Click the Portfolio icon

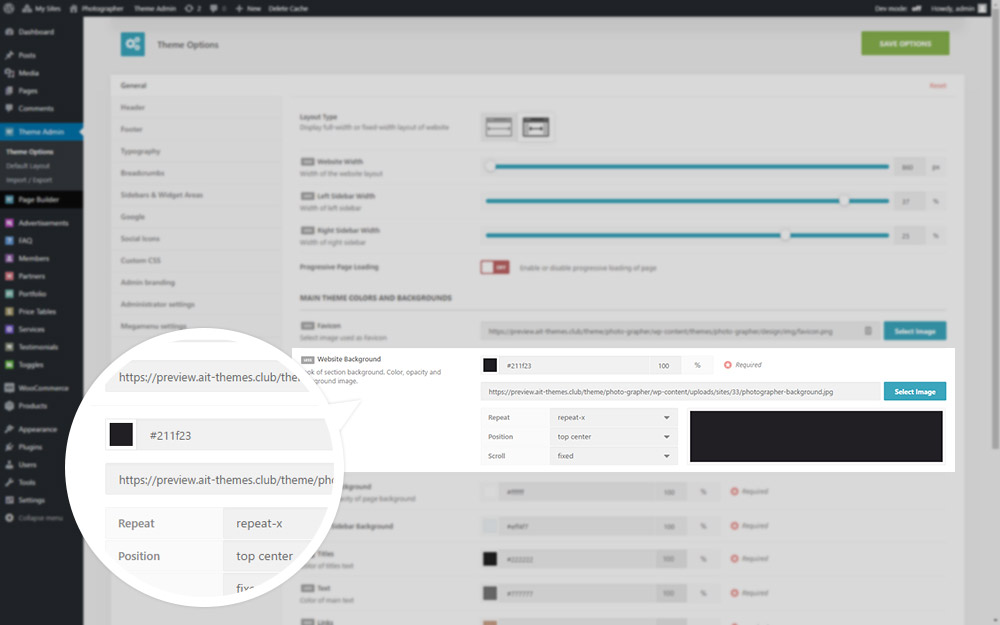9,294
